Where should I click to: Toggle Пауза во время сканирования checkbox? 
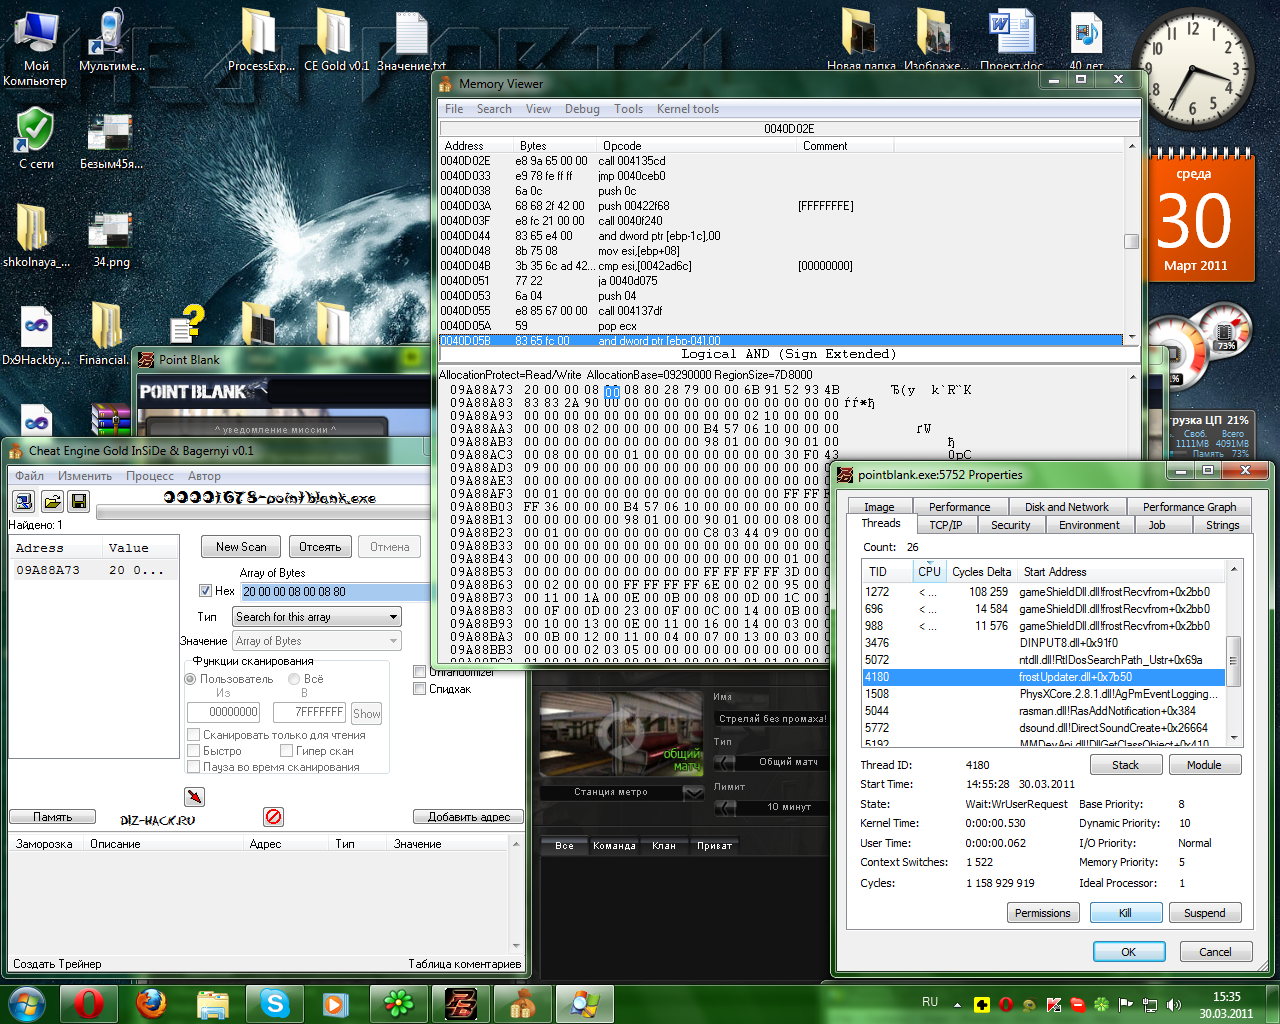194,767
